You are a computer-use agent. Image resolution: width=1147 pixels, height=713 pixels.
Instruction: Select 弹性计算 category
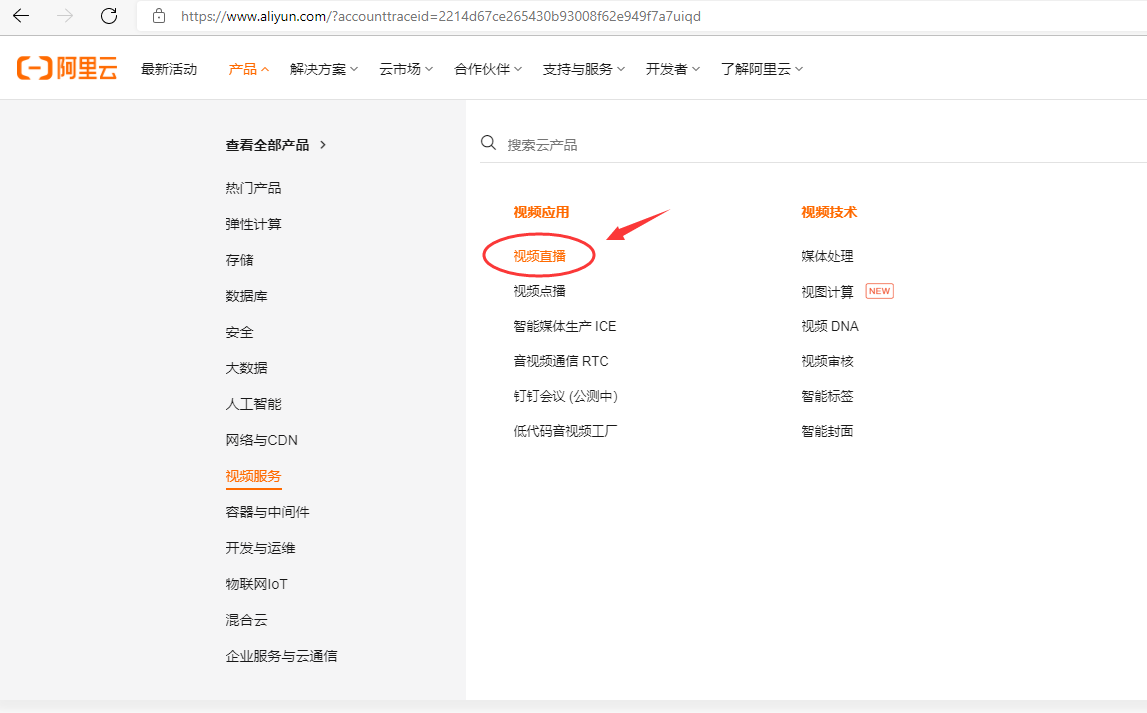(253, 224)
